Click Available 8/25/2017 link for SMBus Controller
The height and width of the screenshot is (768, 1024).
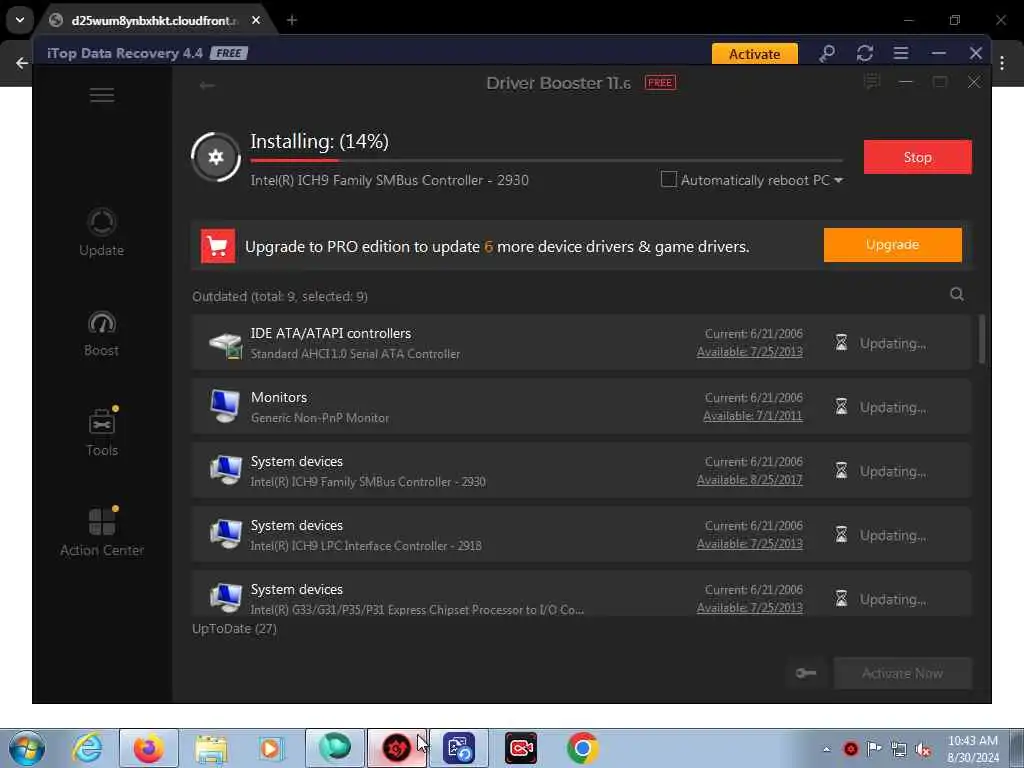(749, 480)
